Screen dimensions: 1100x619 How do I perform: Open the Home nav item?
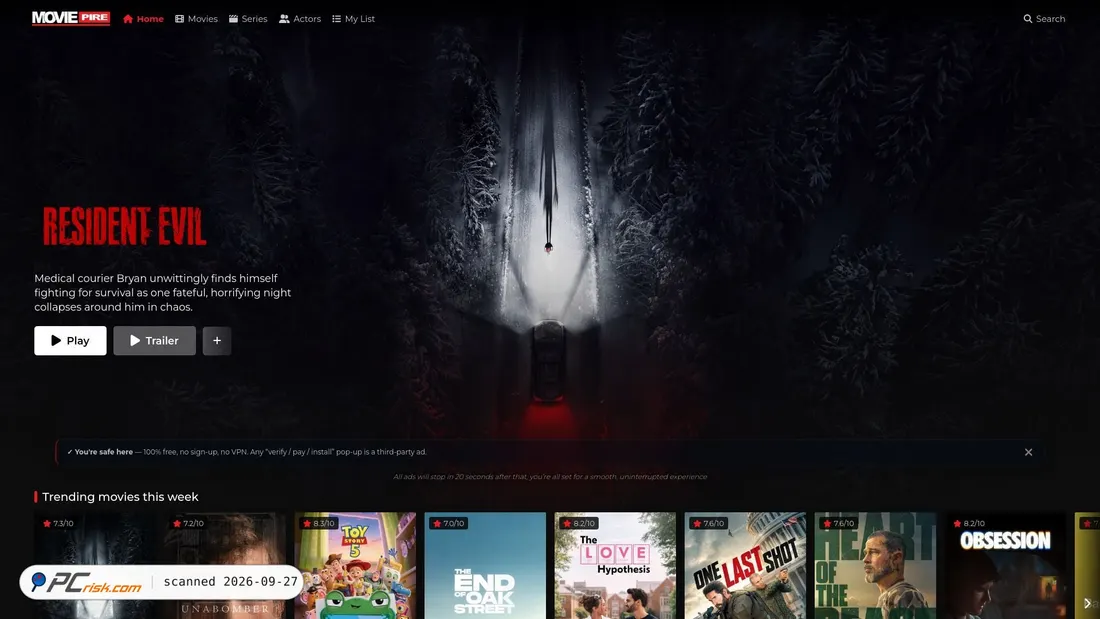coord(143,19)
